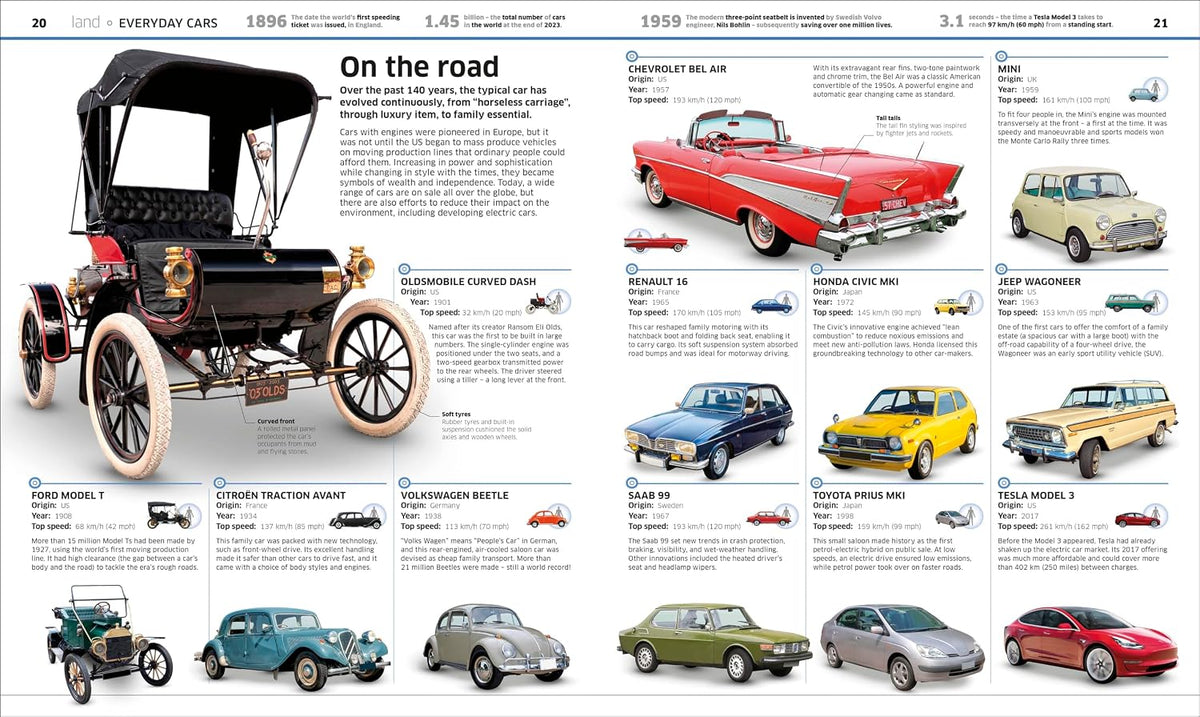Click the Citroën Traction Avant size-comparison icon
The width and height of the screenshot is (1200, 717).
(357, 518)
